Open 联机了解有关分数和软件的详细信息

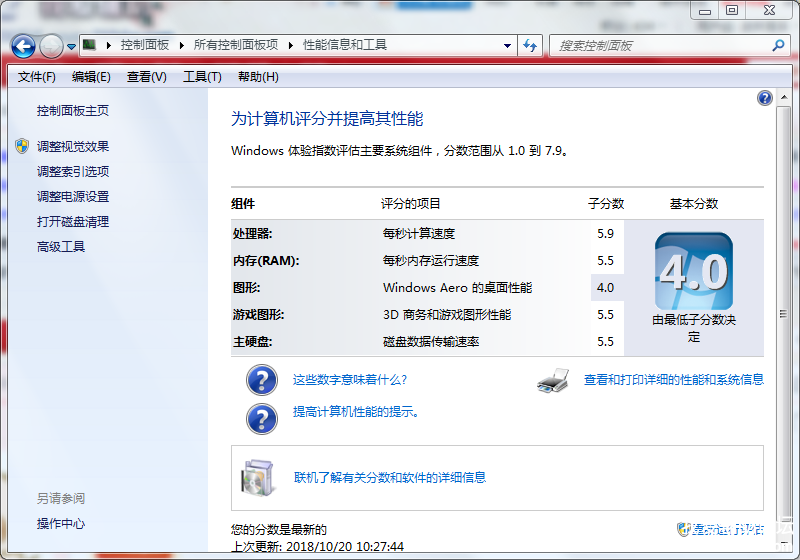point(390,478)
